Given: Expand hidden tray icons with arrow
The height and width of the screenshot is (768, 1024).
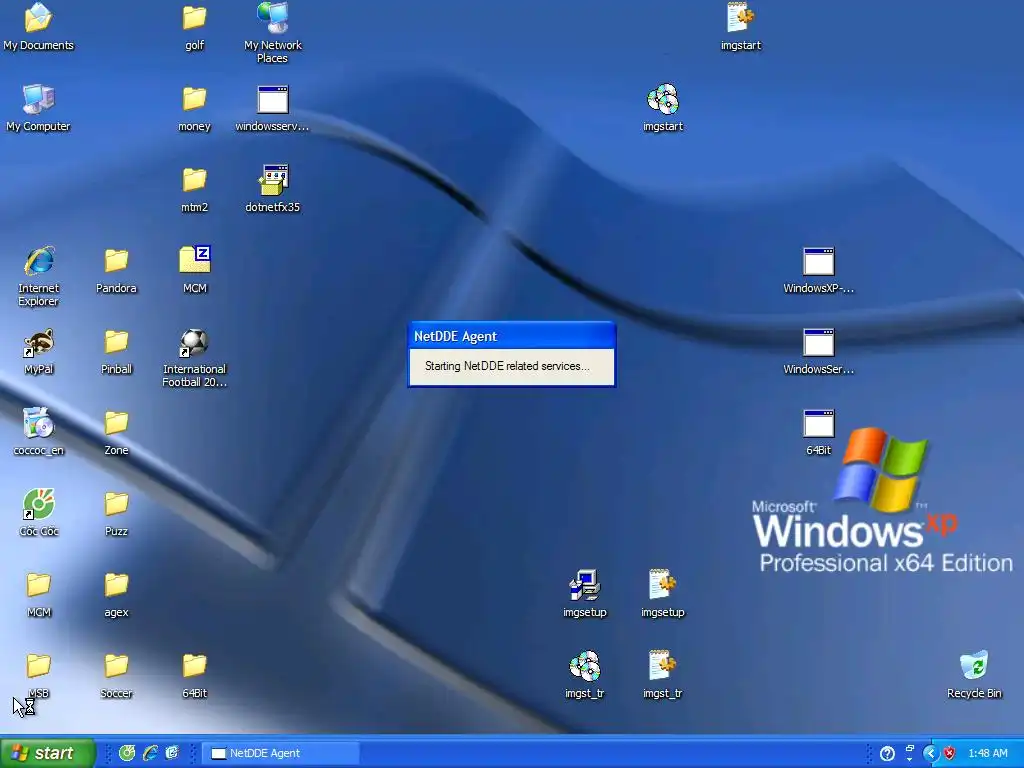Looking at the screenshot, I should click(930, 754).
